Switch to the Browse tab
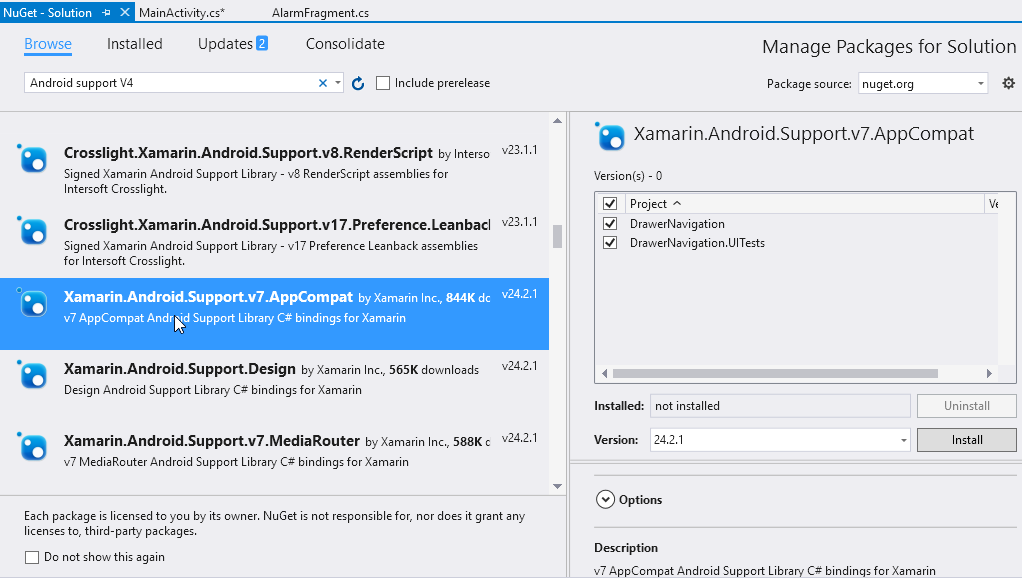 pos(48,44)
